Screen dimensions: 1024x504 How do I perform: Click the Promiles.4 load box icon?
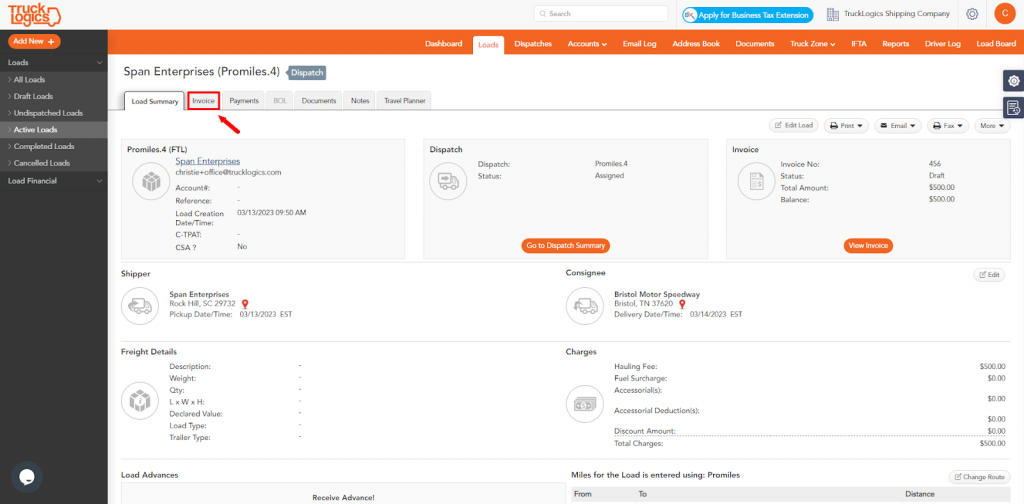click(152, 181)
